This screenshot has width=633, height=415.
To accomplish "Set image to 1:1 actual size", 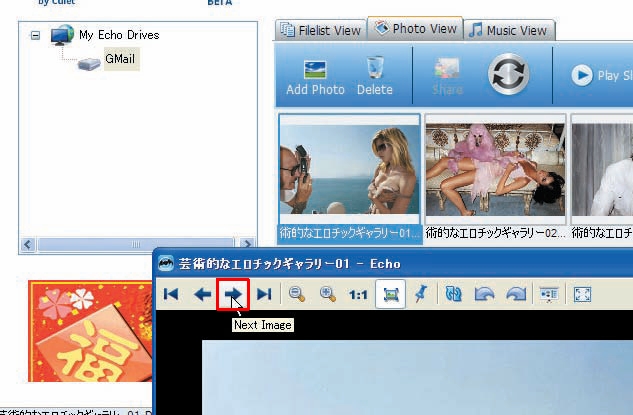I will [x=358, y=295].
